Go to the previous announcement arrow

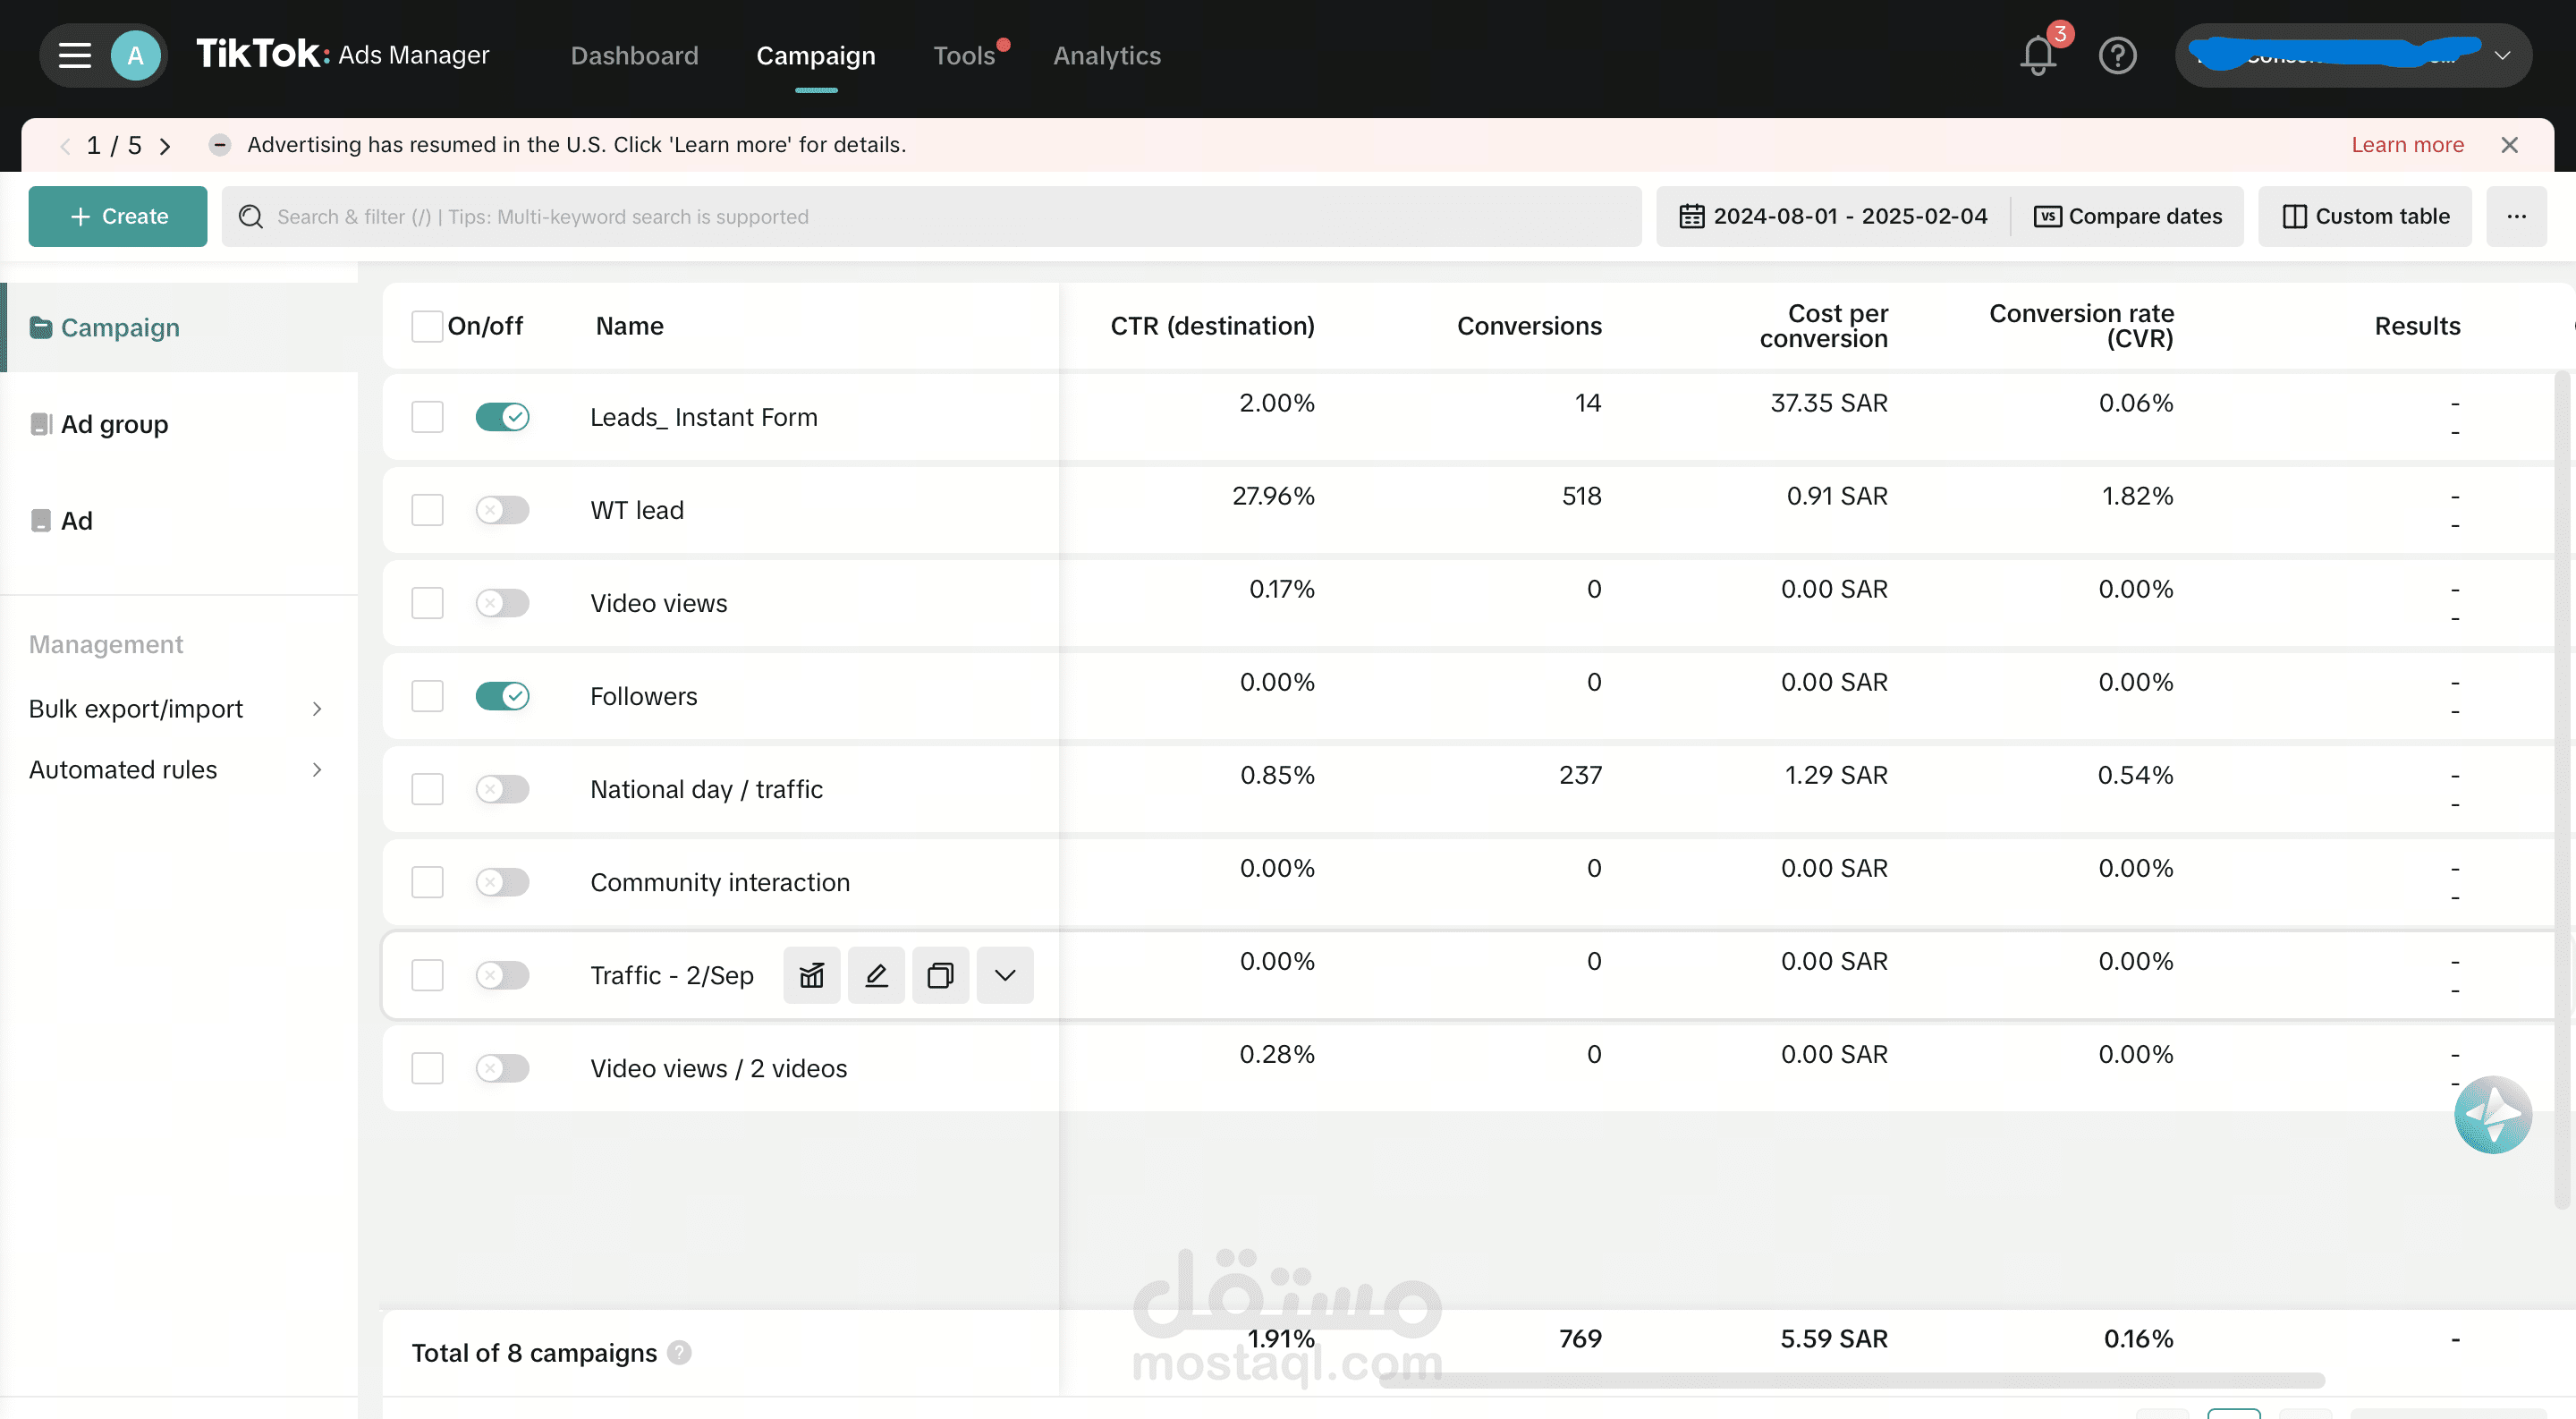coord(65,146)
